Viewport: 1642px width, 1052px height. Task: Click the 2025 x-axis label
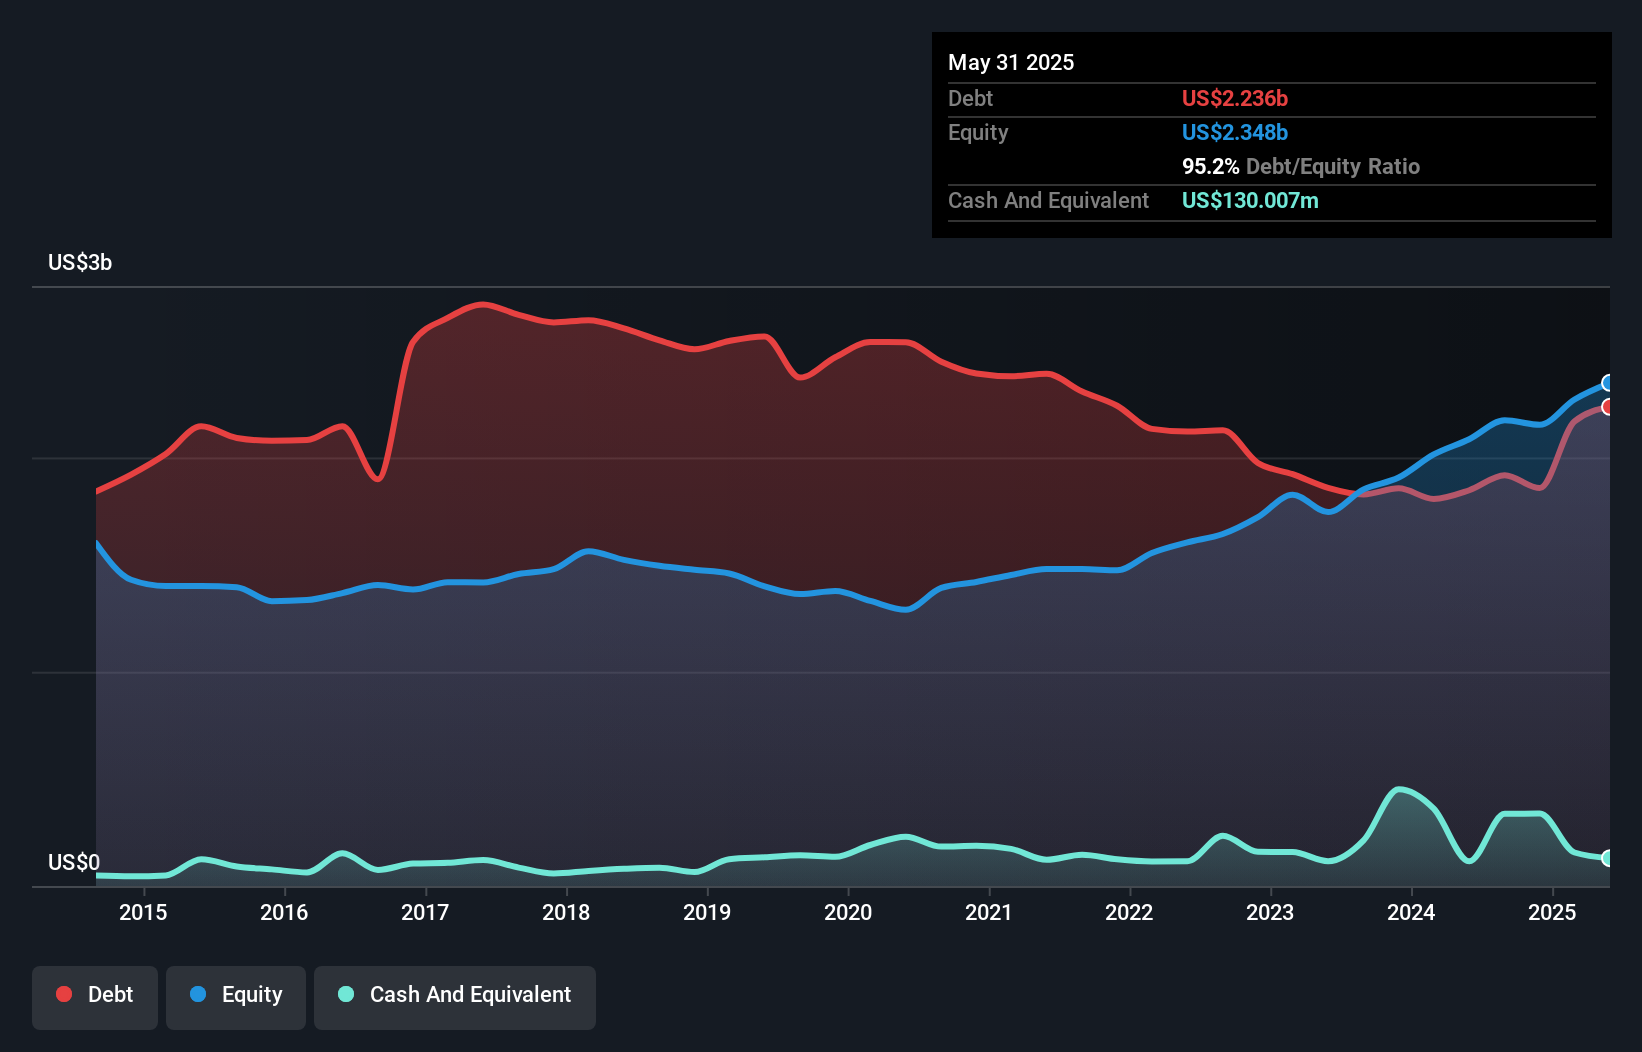pyautogui.click(x=1552, y=912)
